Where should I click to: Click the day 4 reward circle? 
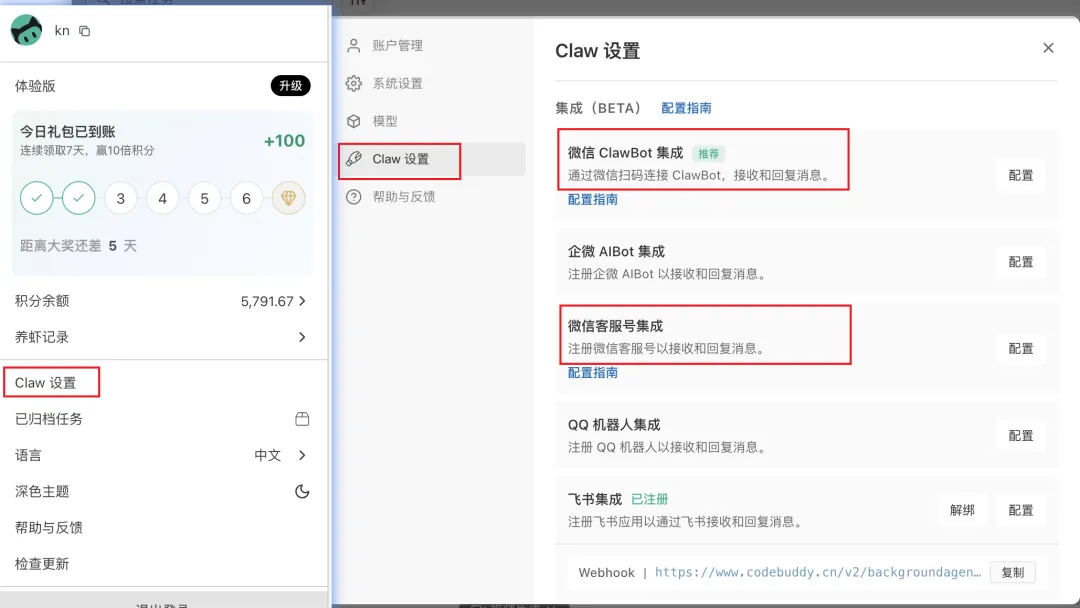(x=163, y=198)
